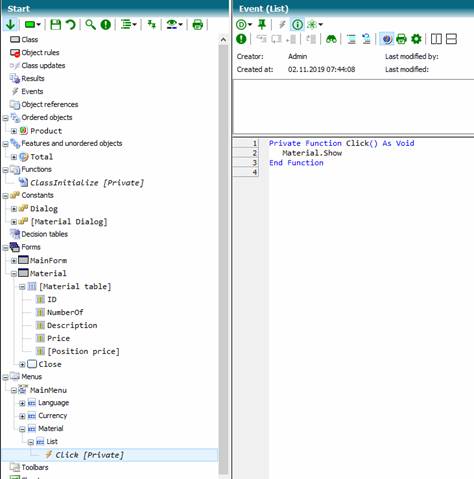Expand the Language menu node
The height and width of the screenshot is (479, 474).
(x=22, y=403)
